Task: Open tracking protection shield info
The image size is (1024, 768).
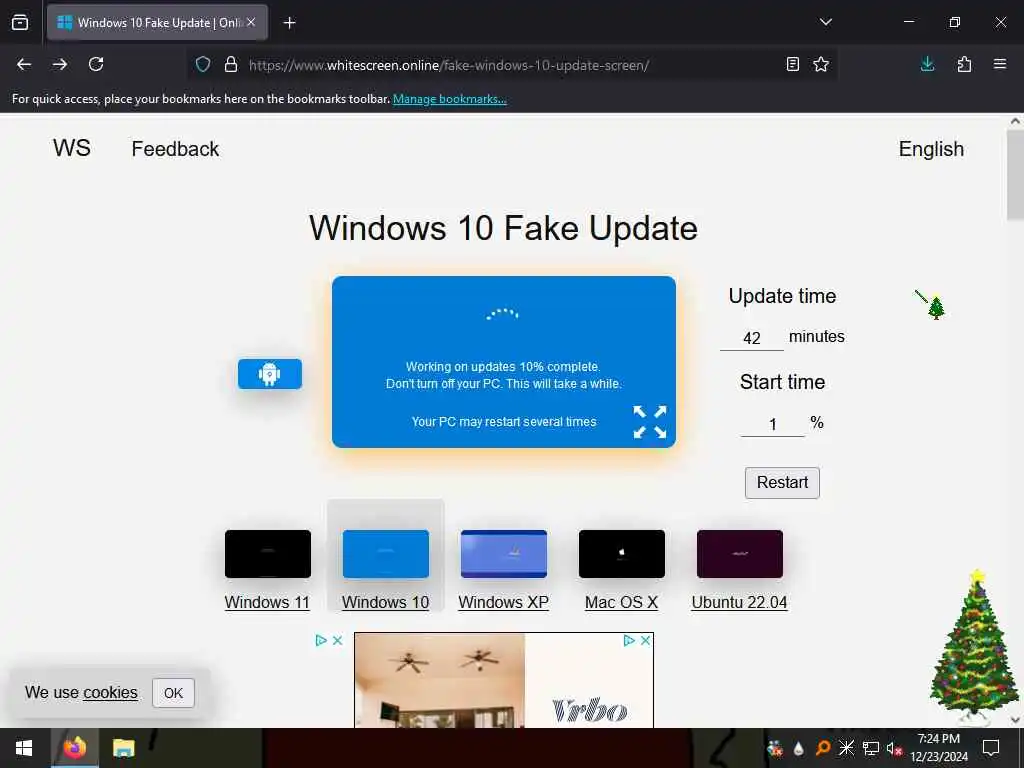Action: coord(203,65)
